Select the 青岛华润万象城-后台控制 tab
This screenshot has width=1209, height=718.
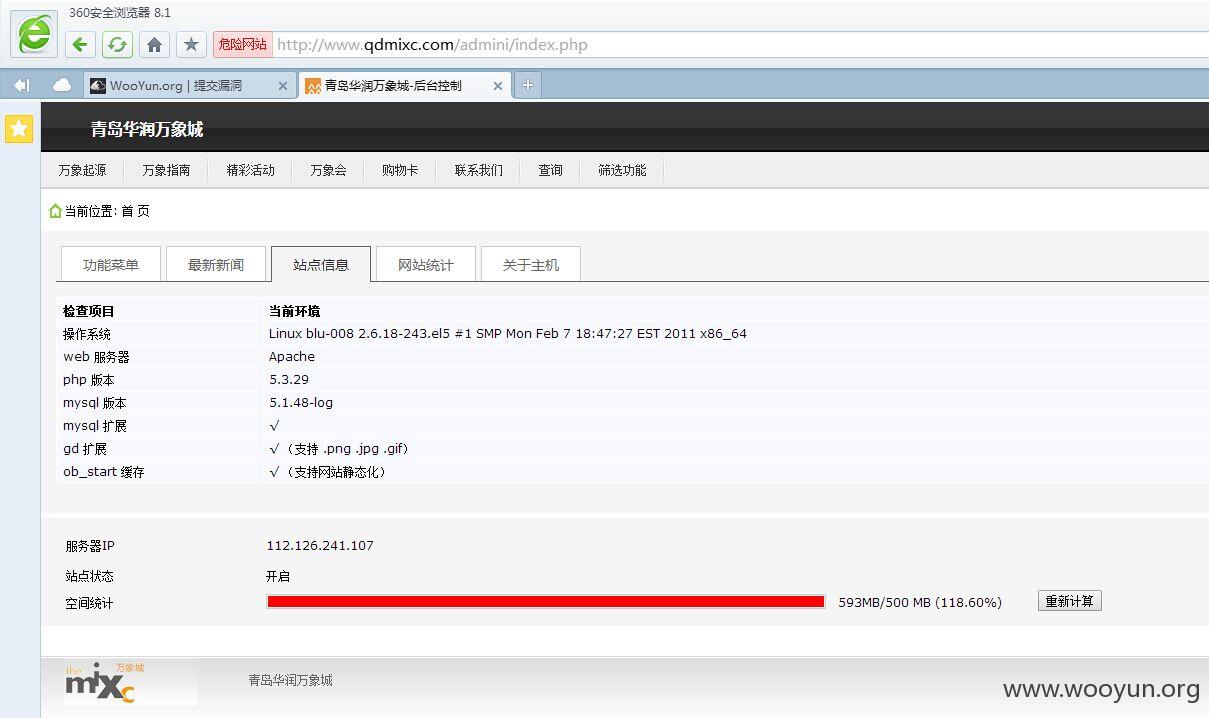(x=405, y=85)
